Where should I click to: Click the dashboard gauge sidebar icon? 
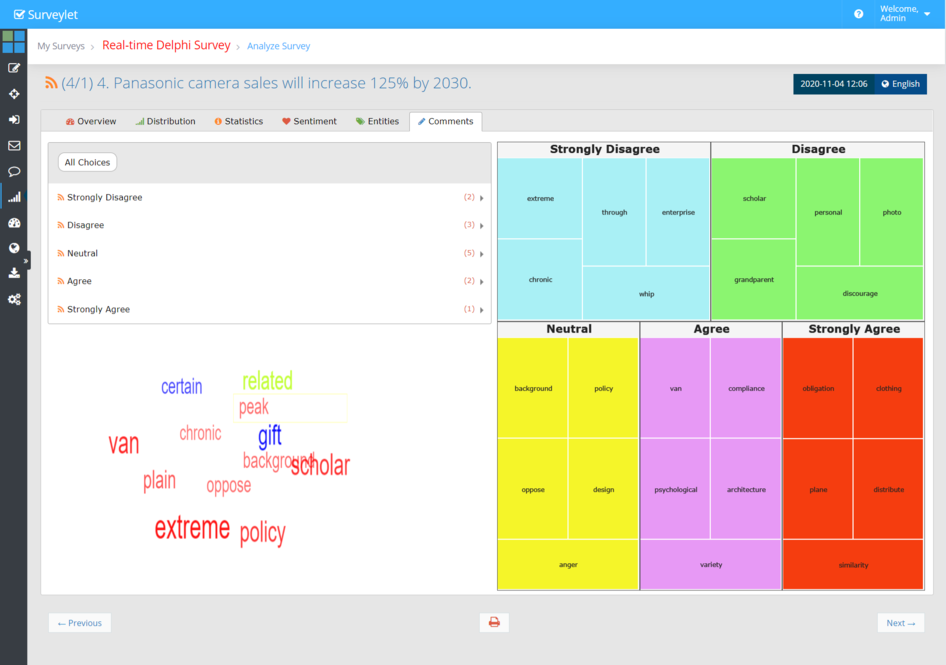point(14,223)
